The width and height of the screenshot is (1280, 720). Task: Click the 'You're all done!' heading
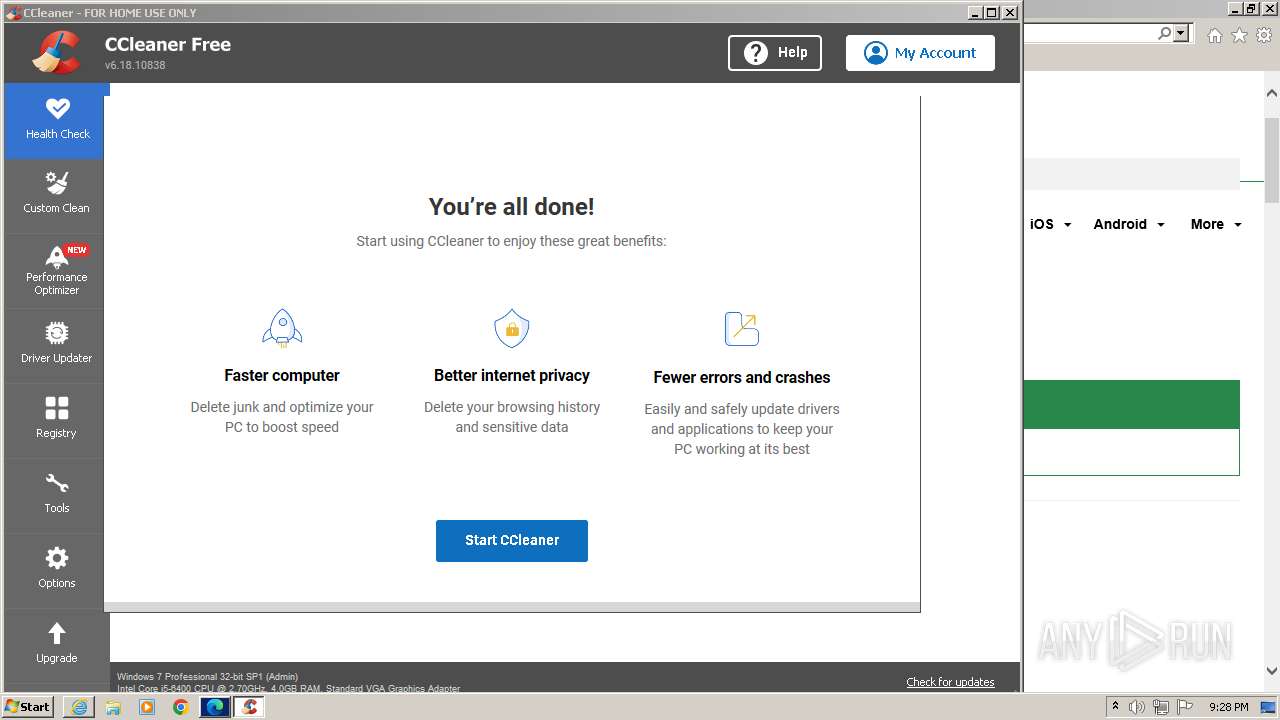pos(512,207)
